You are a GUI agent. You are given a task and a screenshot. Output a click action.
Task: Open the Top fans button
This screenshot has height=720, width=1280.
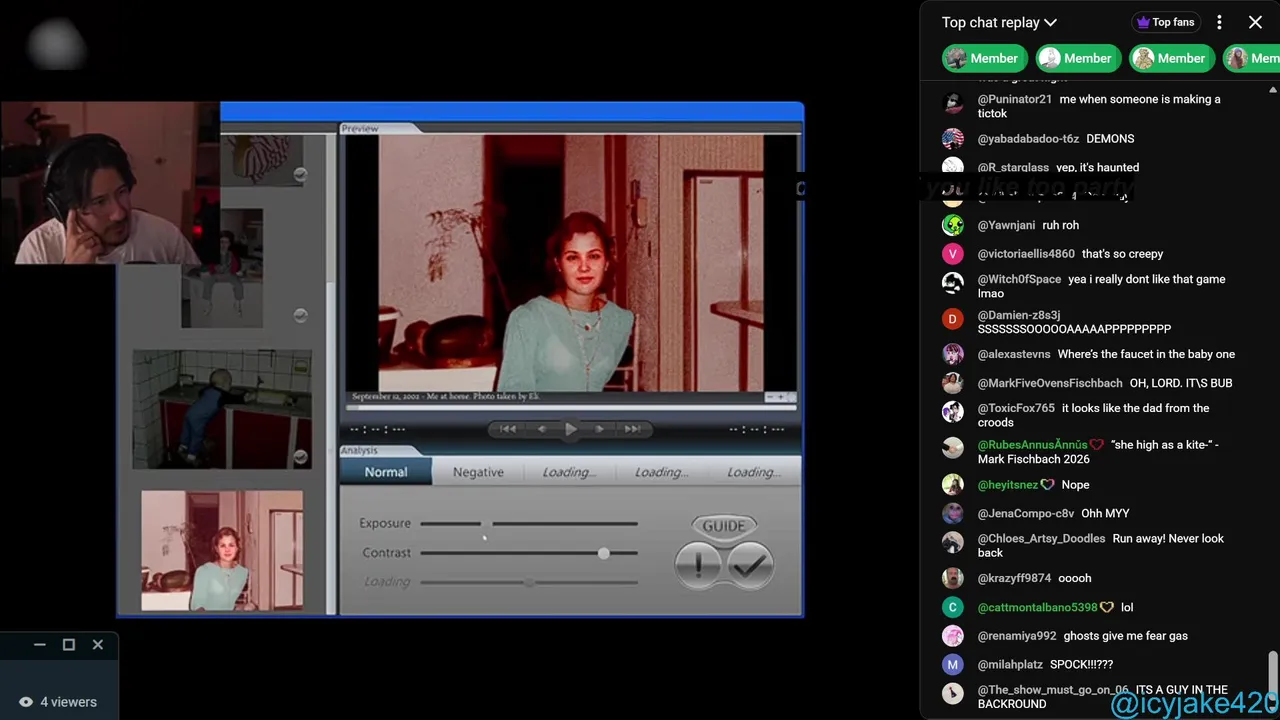click(1165, 22)
